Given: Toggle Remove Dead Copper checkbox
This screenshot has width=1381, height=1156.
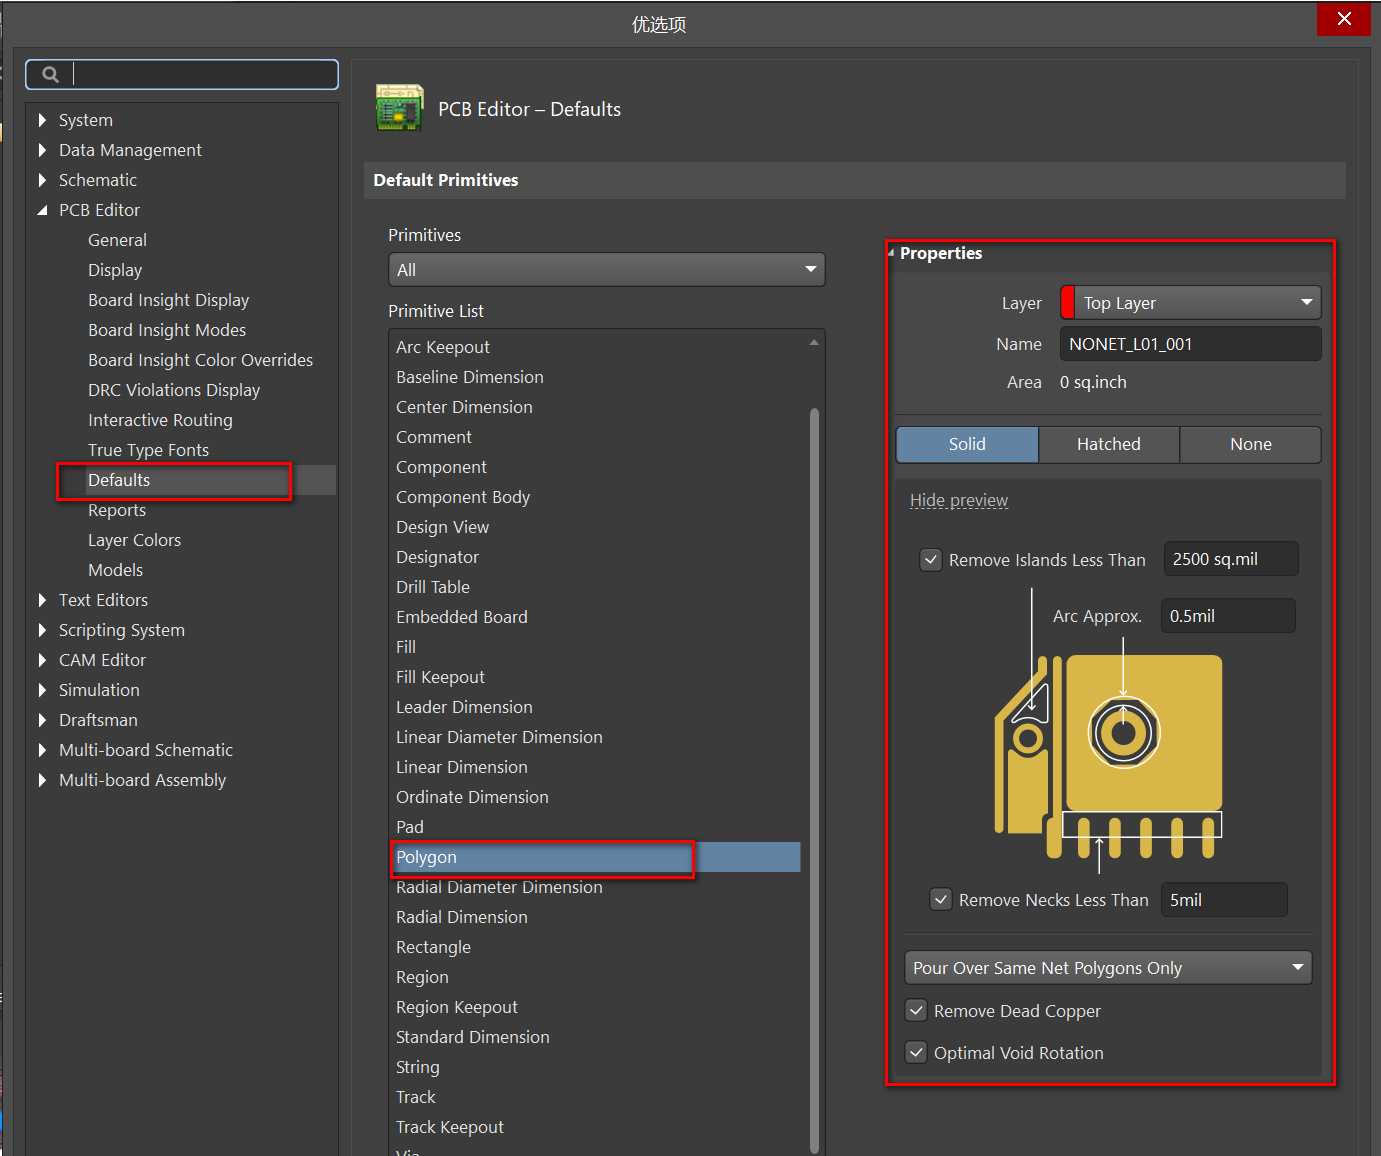Looking at the screenshot, I should click(x=916, y=1010).
